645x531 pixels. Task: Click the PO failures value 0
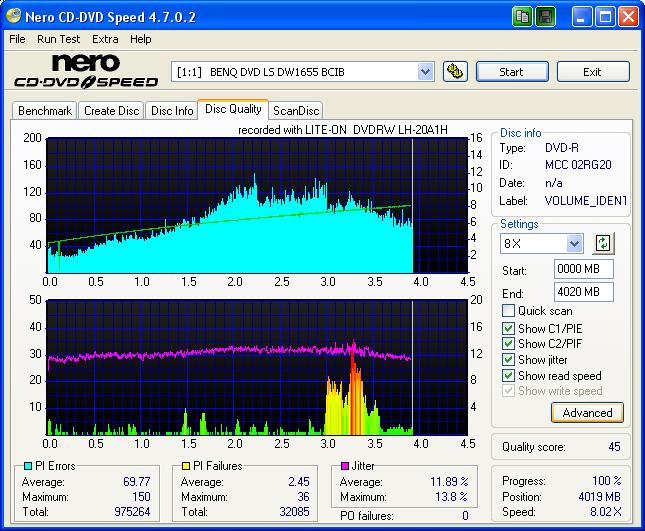[x=465, y=515]
